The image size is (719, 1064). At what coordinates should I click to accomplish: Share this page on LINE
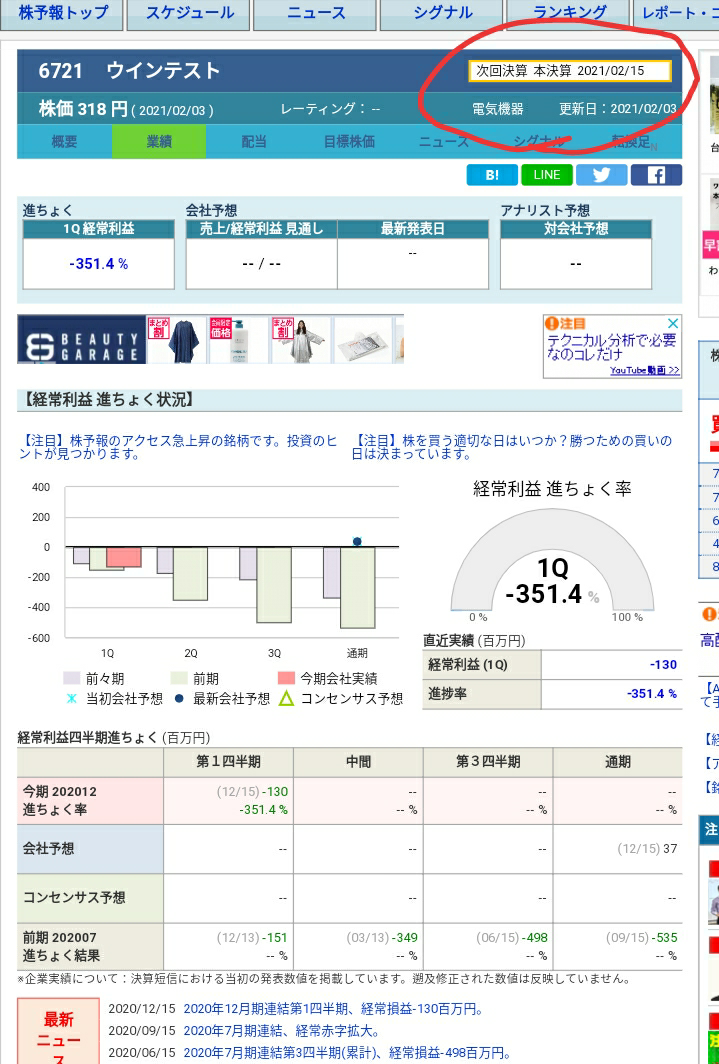pos(547,175)
